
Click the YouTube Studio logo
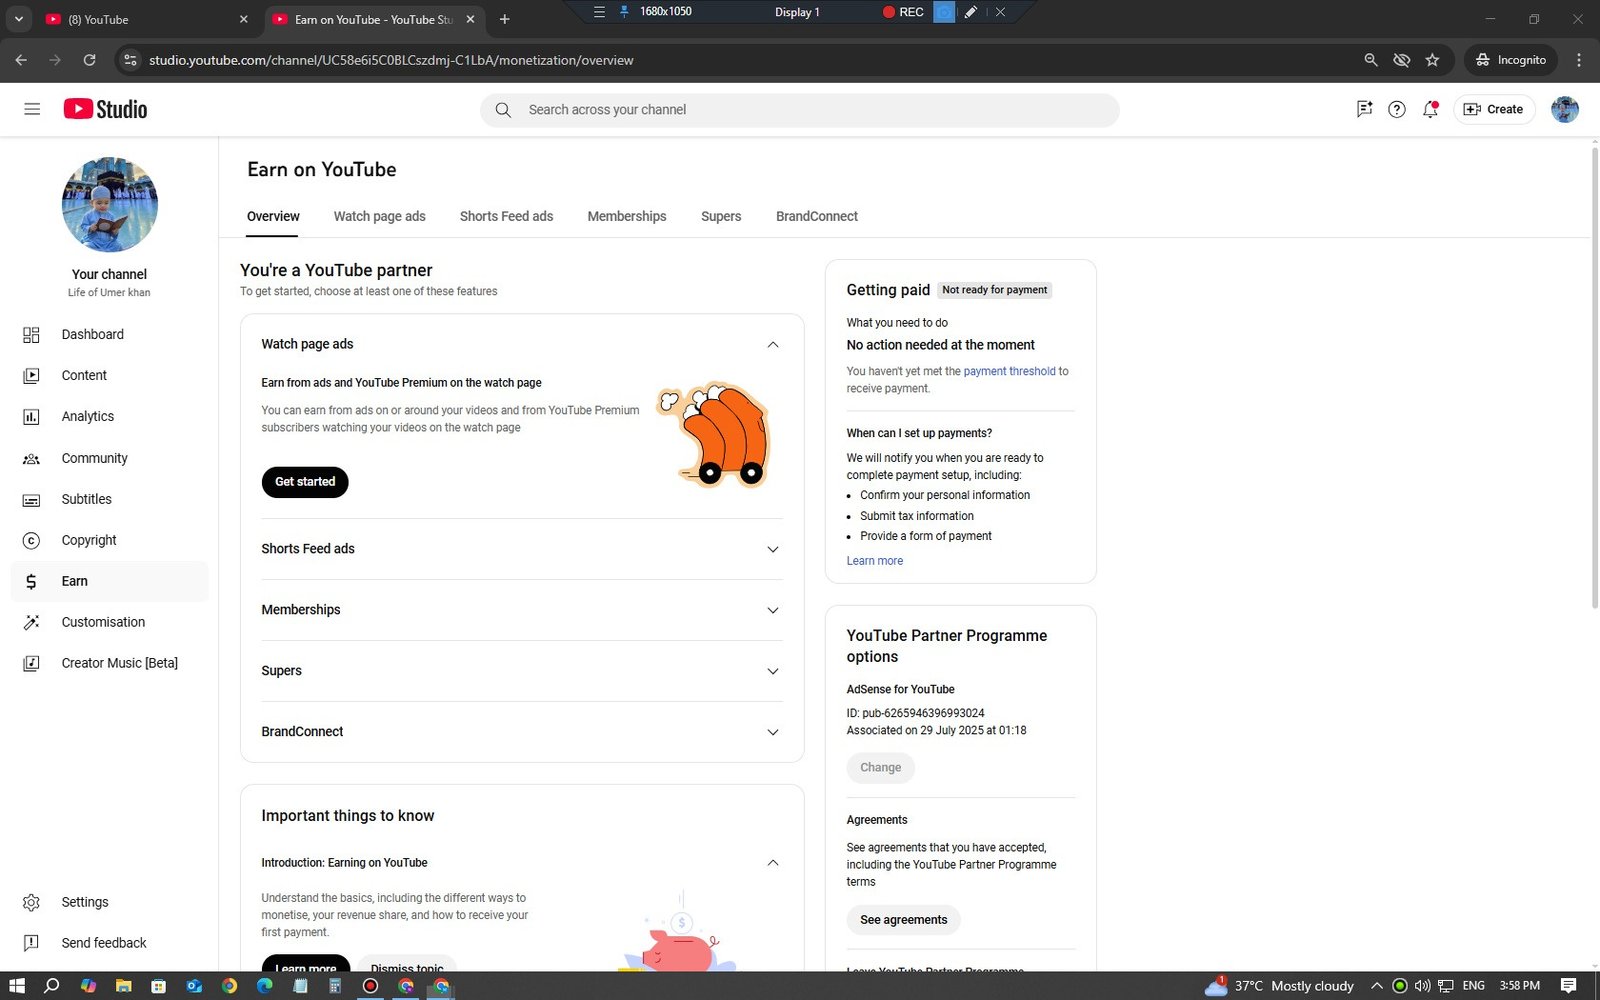click(x=105, y=109)
